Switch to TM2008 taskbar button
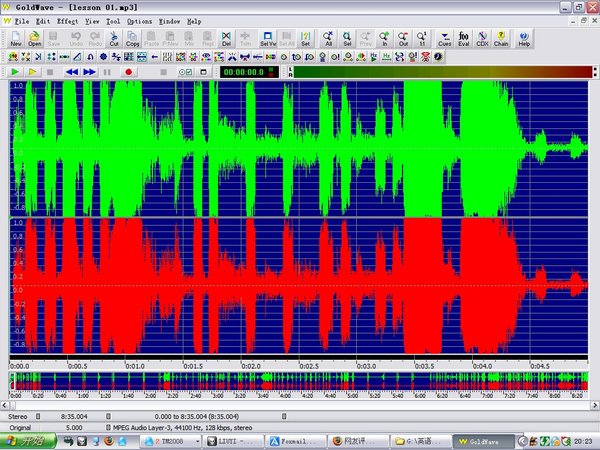This screenshot has width=600, height=450. [x=171, y=441]
